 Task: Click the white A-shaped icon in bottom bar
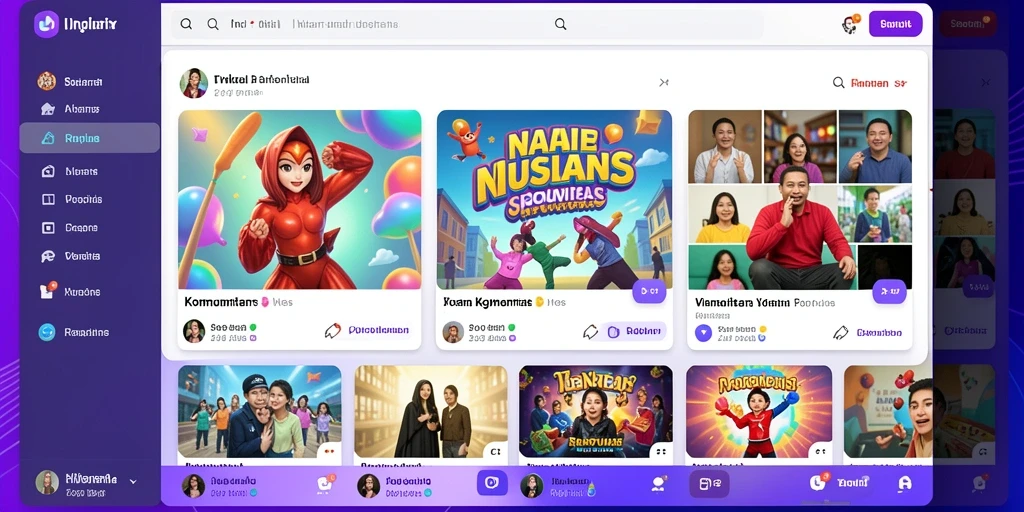pyautogui.click(x=904, y=483)
